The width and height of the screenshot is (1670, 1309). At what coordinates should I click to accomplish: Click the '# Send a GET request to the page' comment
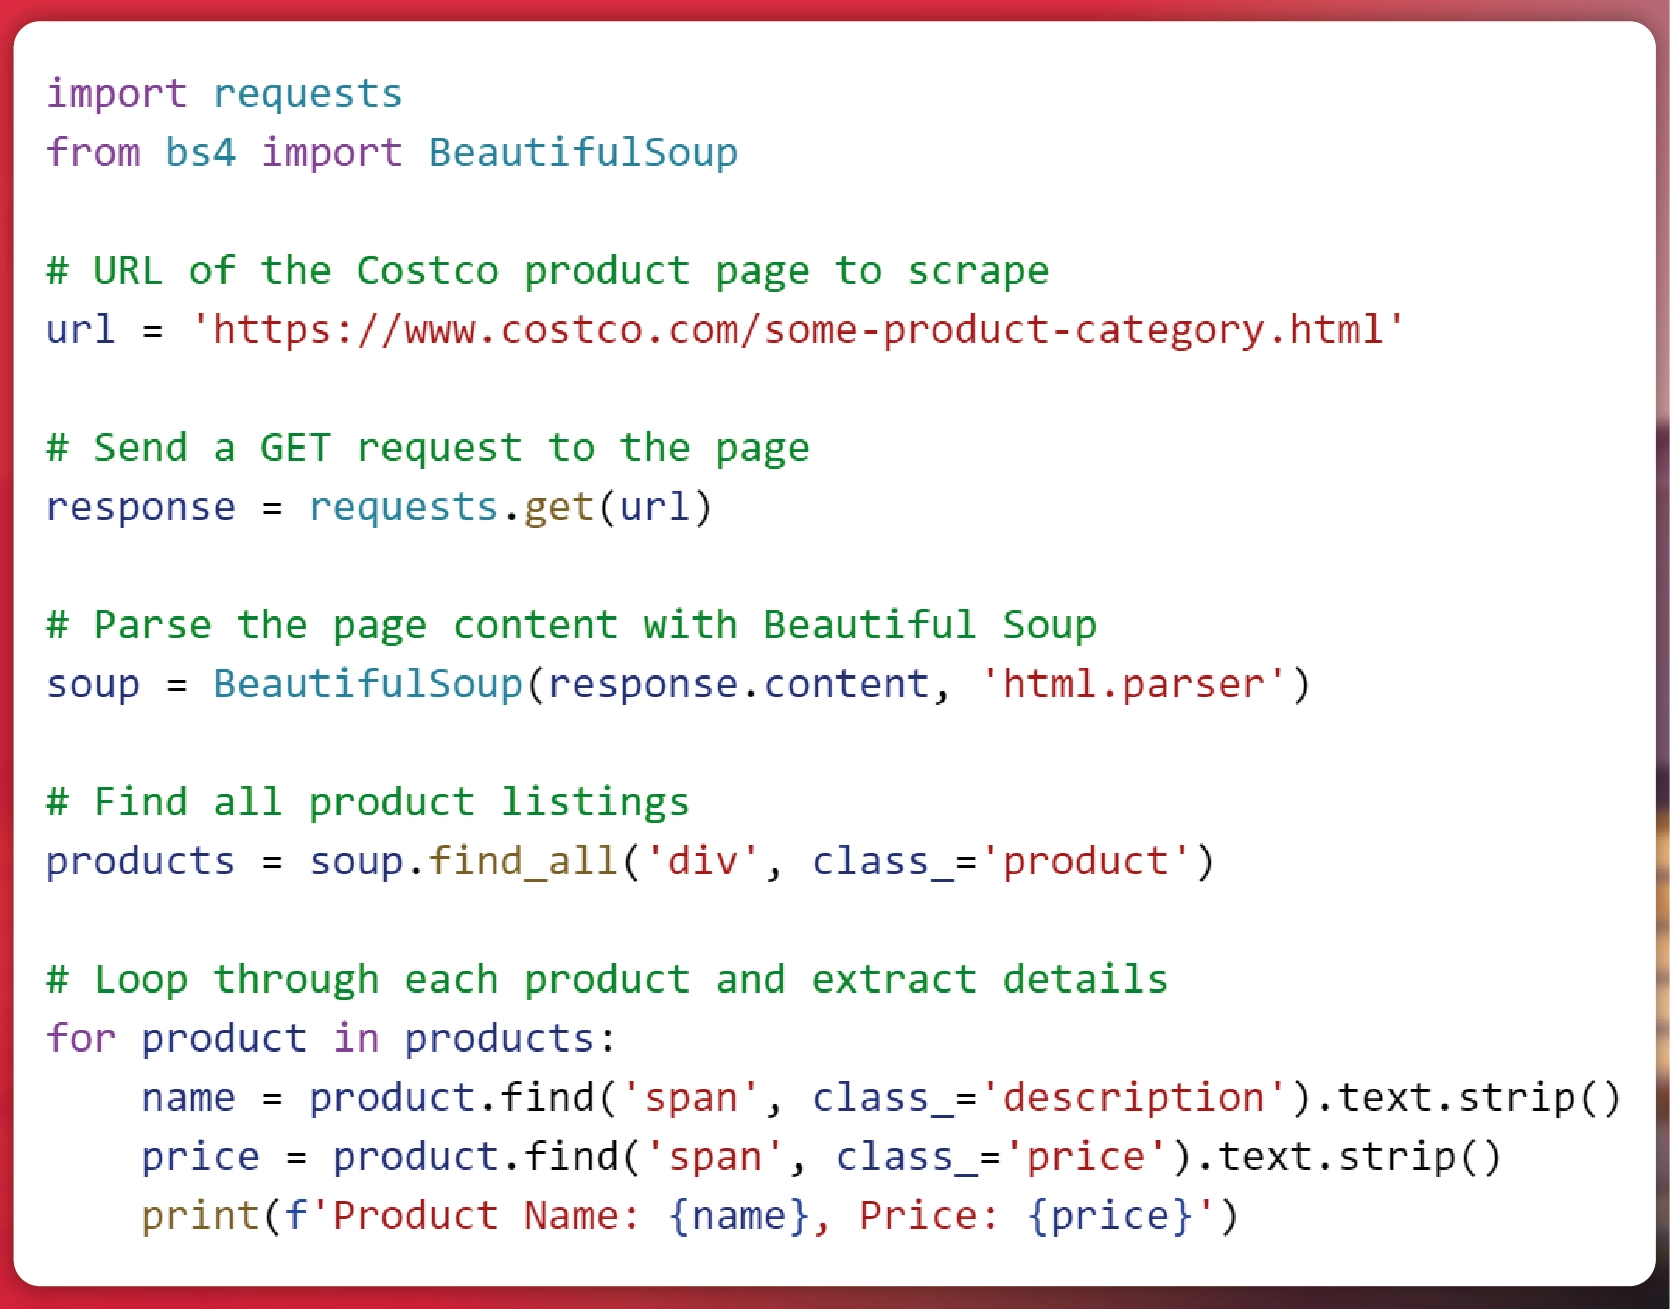click(428, 448)
